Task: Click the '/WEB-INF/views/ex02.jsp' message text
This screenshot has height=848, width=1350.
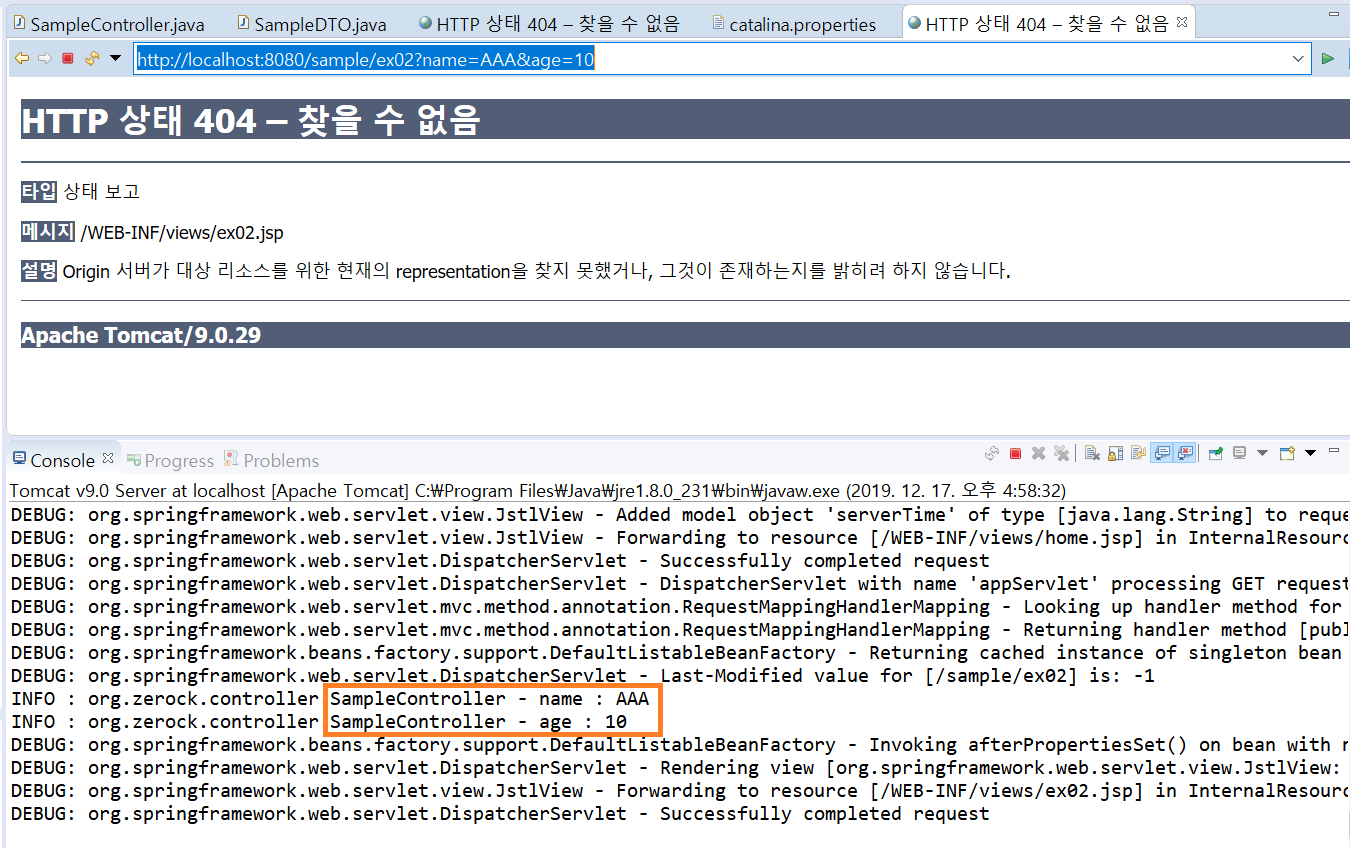Action: pos(182,233)
